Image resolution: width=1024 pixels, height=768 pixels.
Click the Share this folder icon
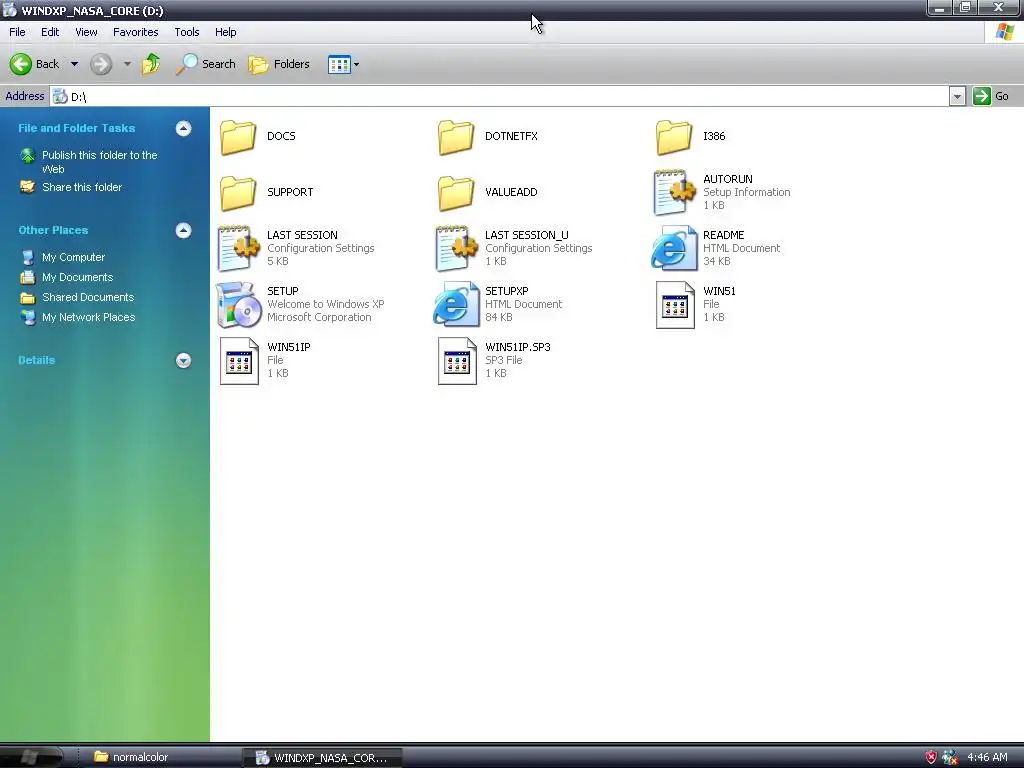(x=27, y=187)
